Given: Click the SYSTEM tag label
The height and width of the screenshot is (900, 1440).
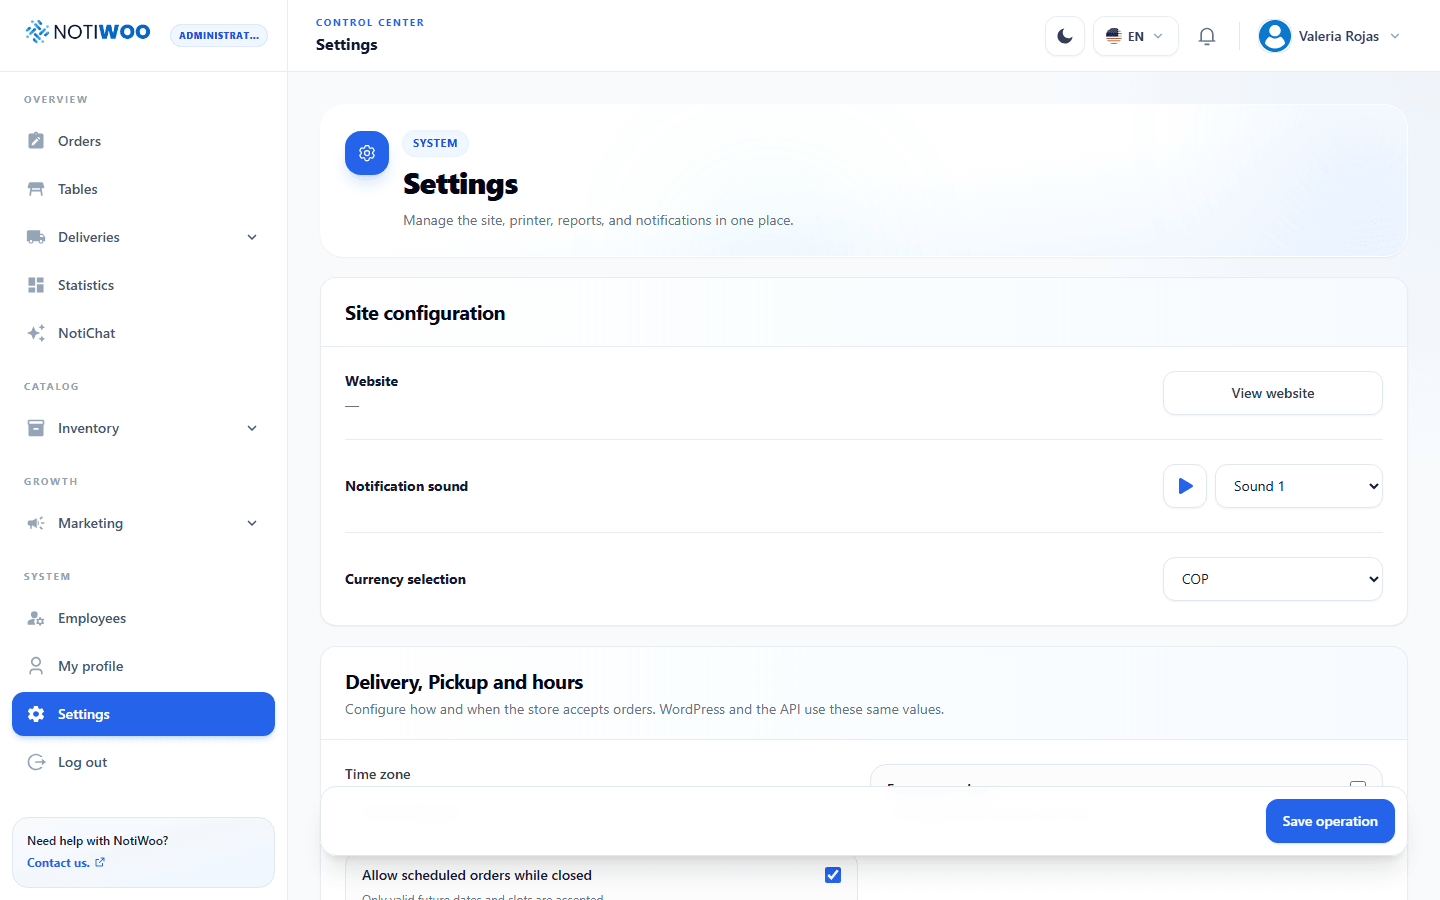Looking at the screenshot, I should (x=435, y=143).
